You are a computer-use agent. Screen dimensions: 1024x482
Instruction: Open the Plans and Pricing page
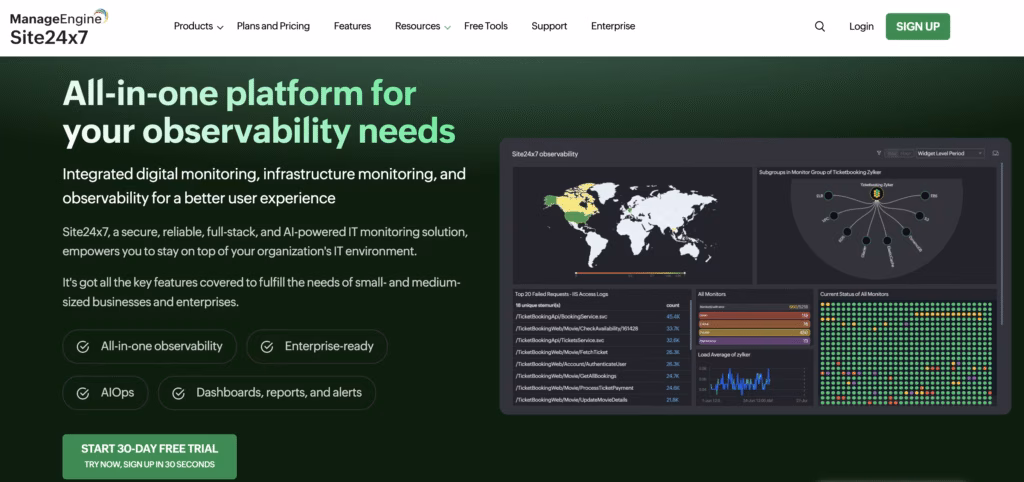point(273,27)
